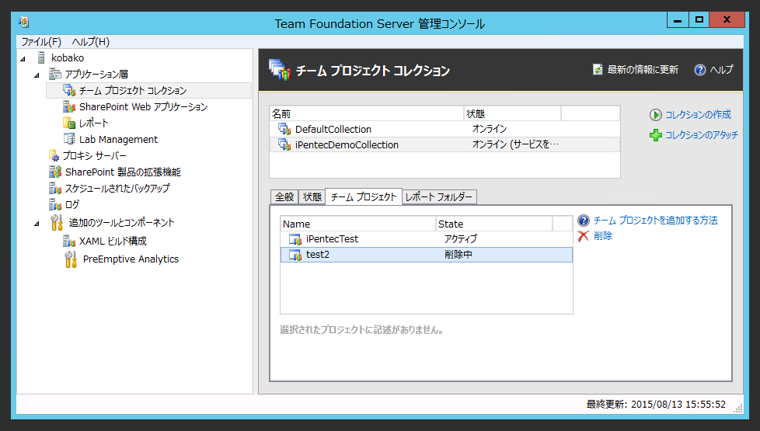Collapse the kobako tree node
The width and height of the screenshot is (760, 431).
[23, 59]
